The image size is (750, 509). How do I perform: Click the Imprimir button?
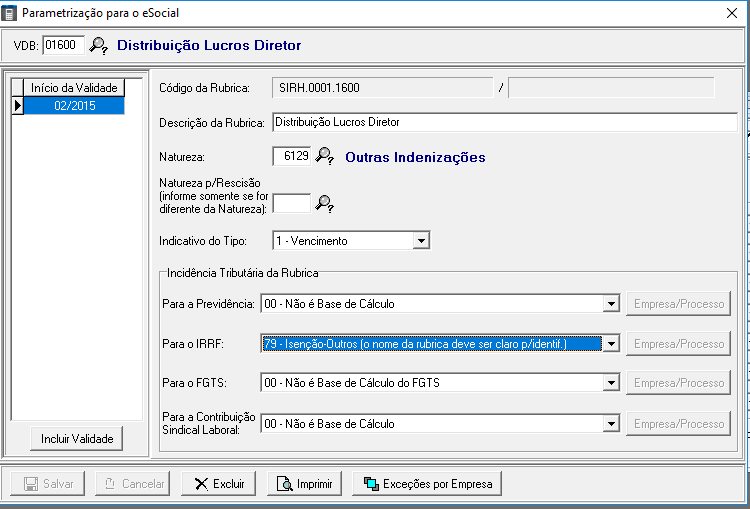click(305, 484)
